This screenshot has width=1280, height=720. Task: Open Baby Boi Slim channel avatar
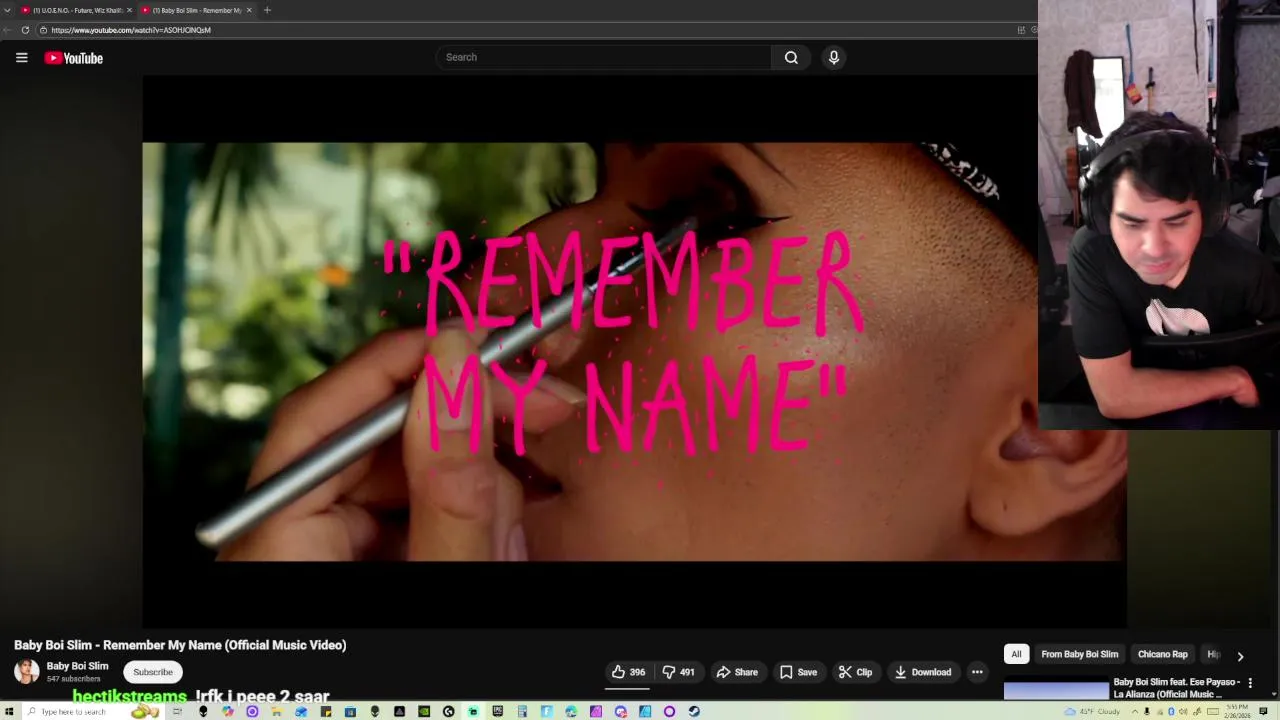tap(27, 671)
